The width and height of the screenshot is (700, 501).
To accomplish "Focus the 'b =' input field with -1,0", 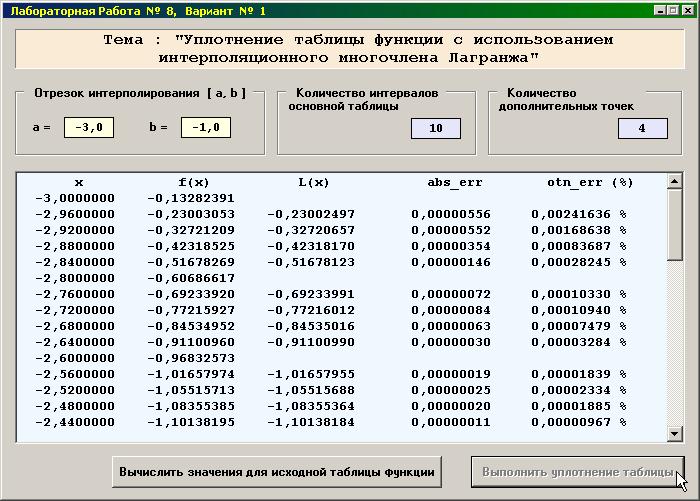I will [206, 128].
